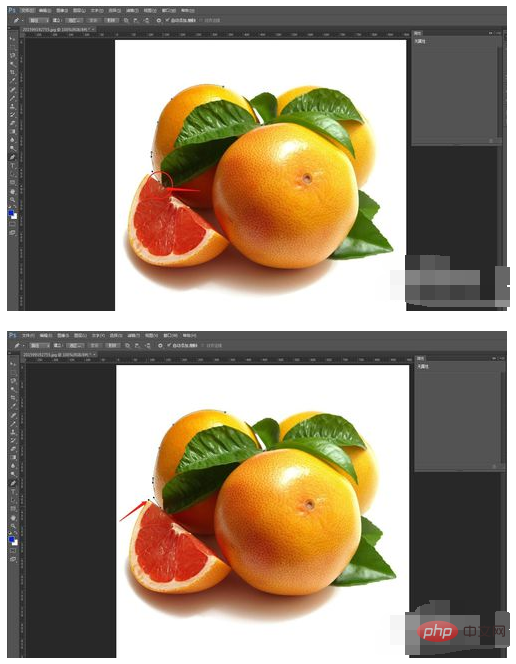This screenshot has width=516, height=664.
Task: Select the Zoom tool in upper Photoshop window
Action: pyautogui.click(x=12, y=199)
